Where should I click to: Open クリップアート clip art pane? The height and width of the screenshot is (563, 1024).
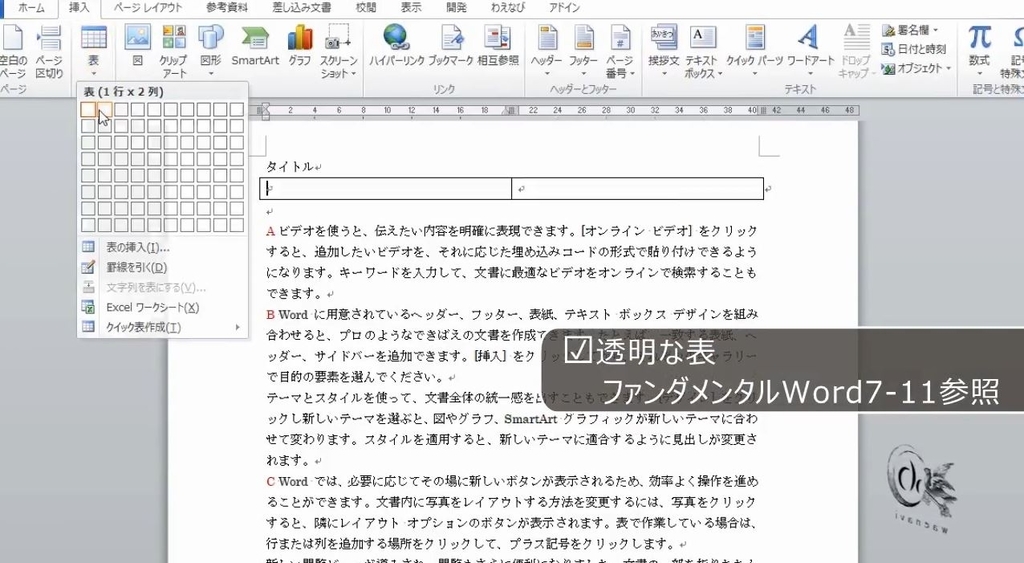pos(174,51)
